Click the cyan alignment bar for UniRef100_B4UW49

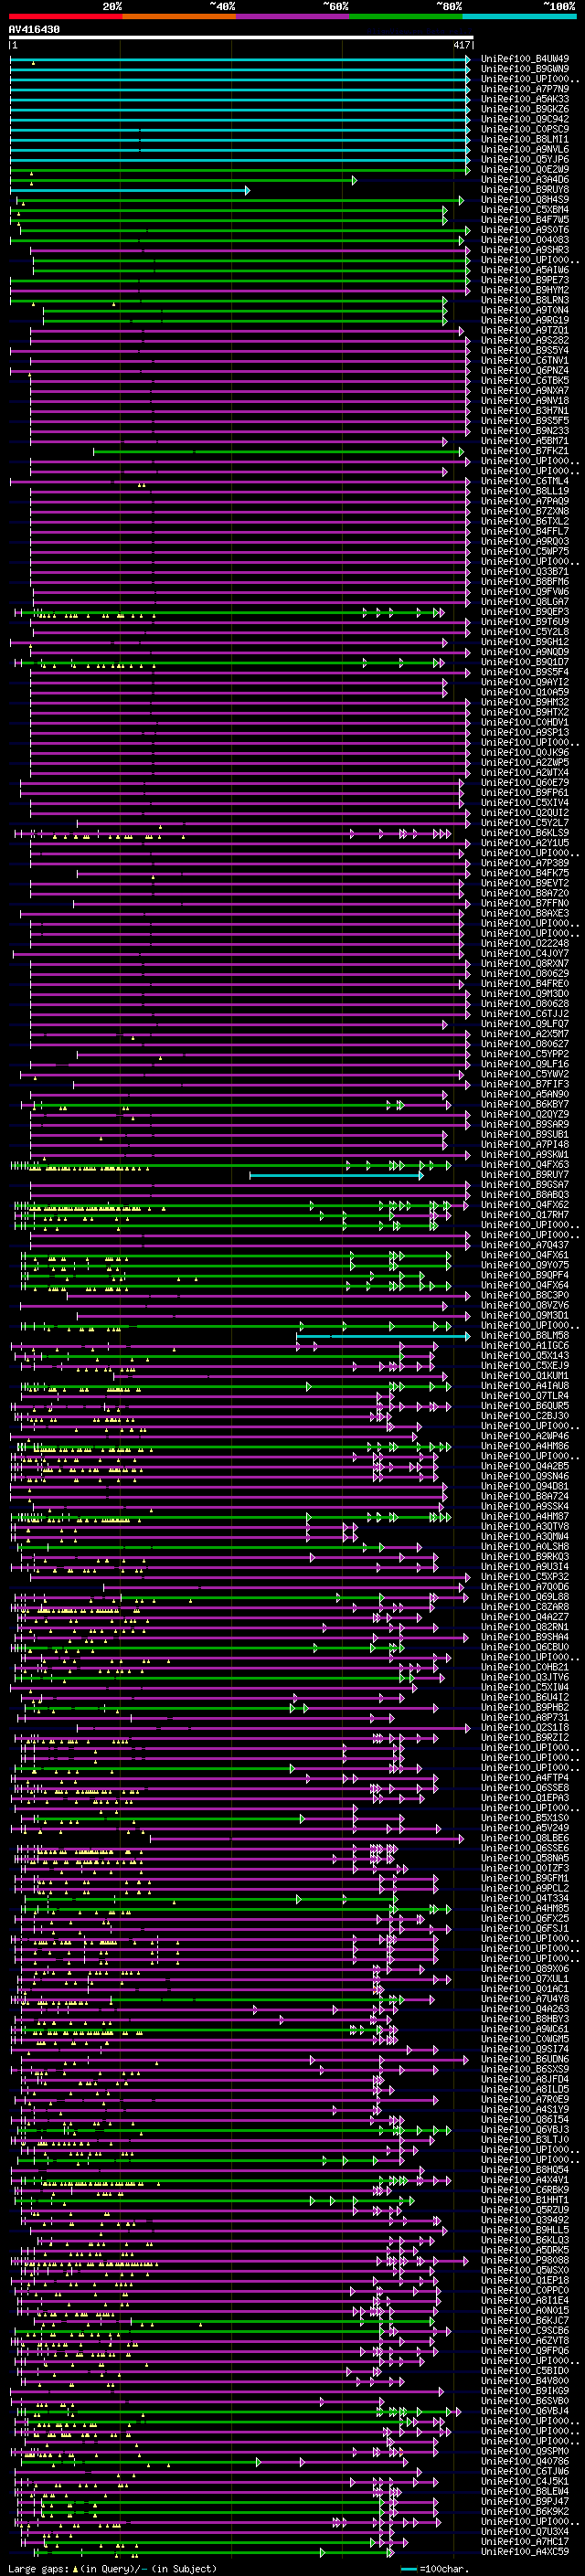240,59
